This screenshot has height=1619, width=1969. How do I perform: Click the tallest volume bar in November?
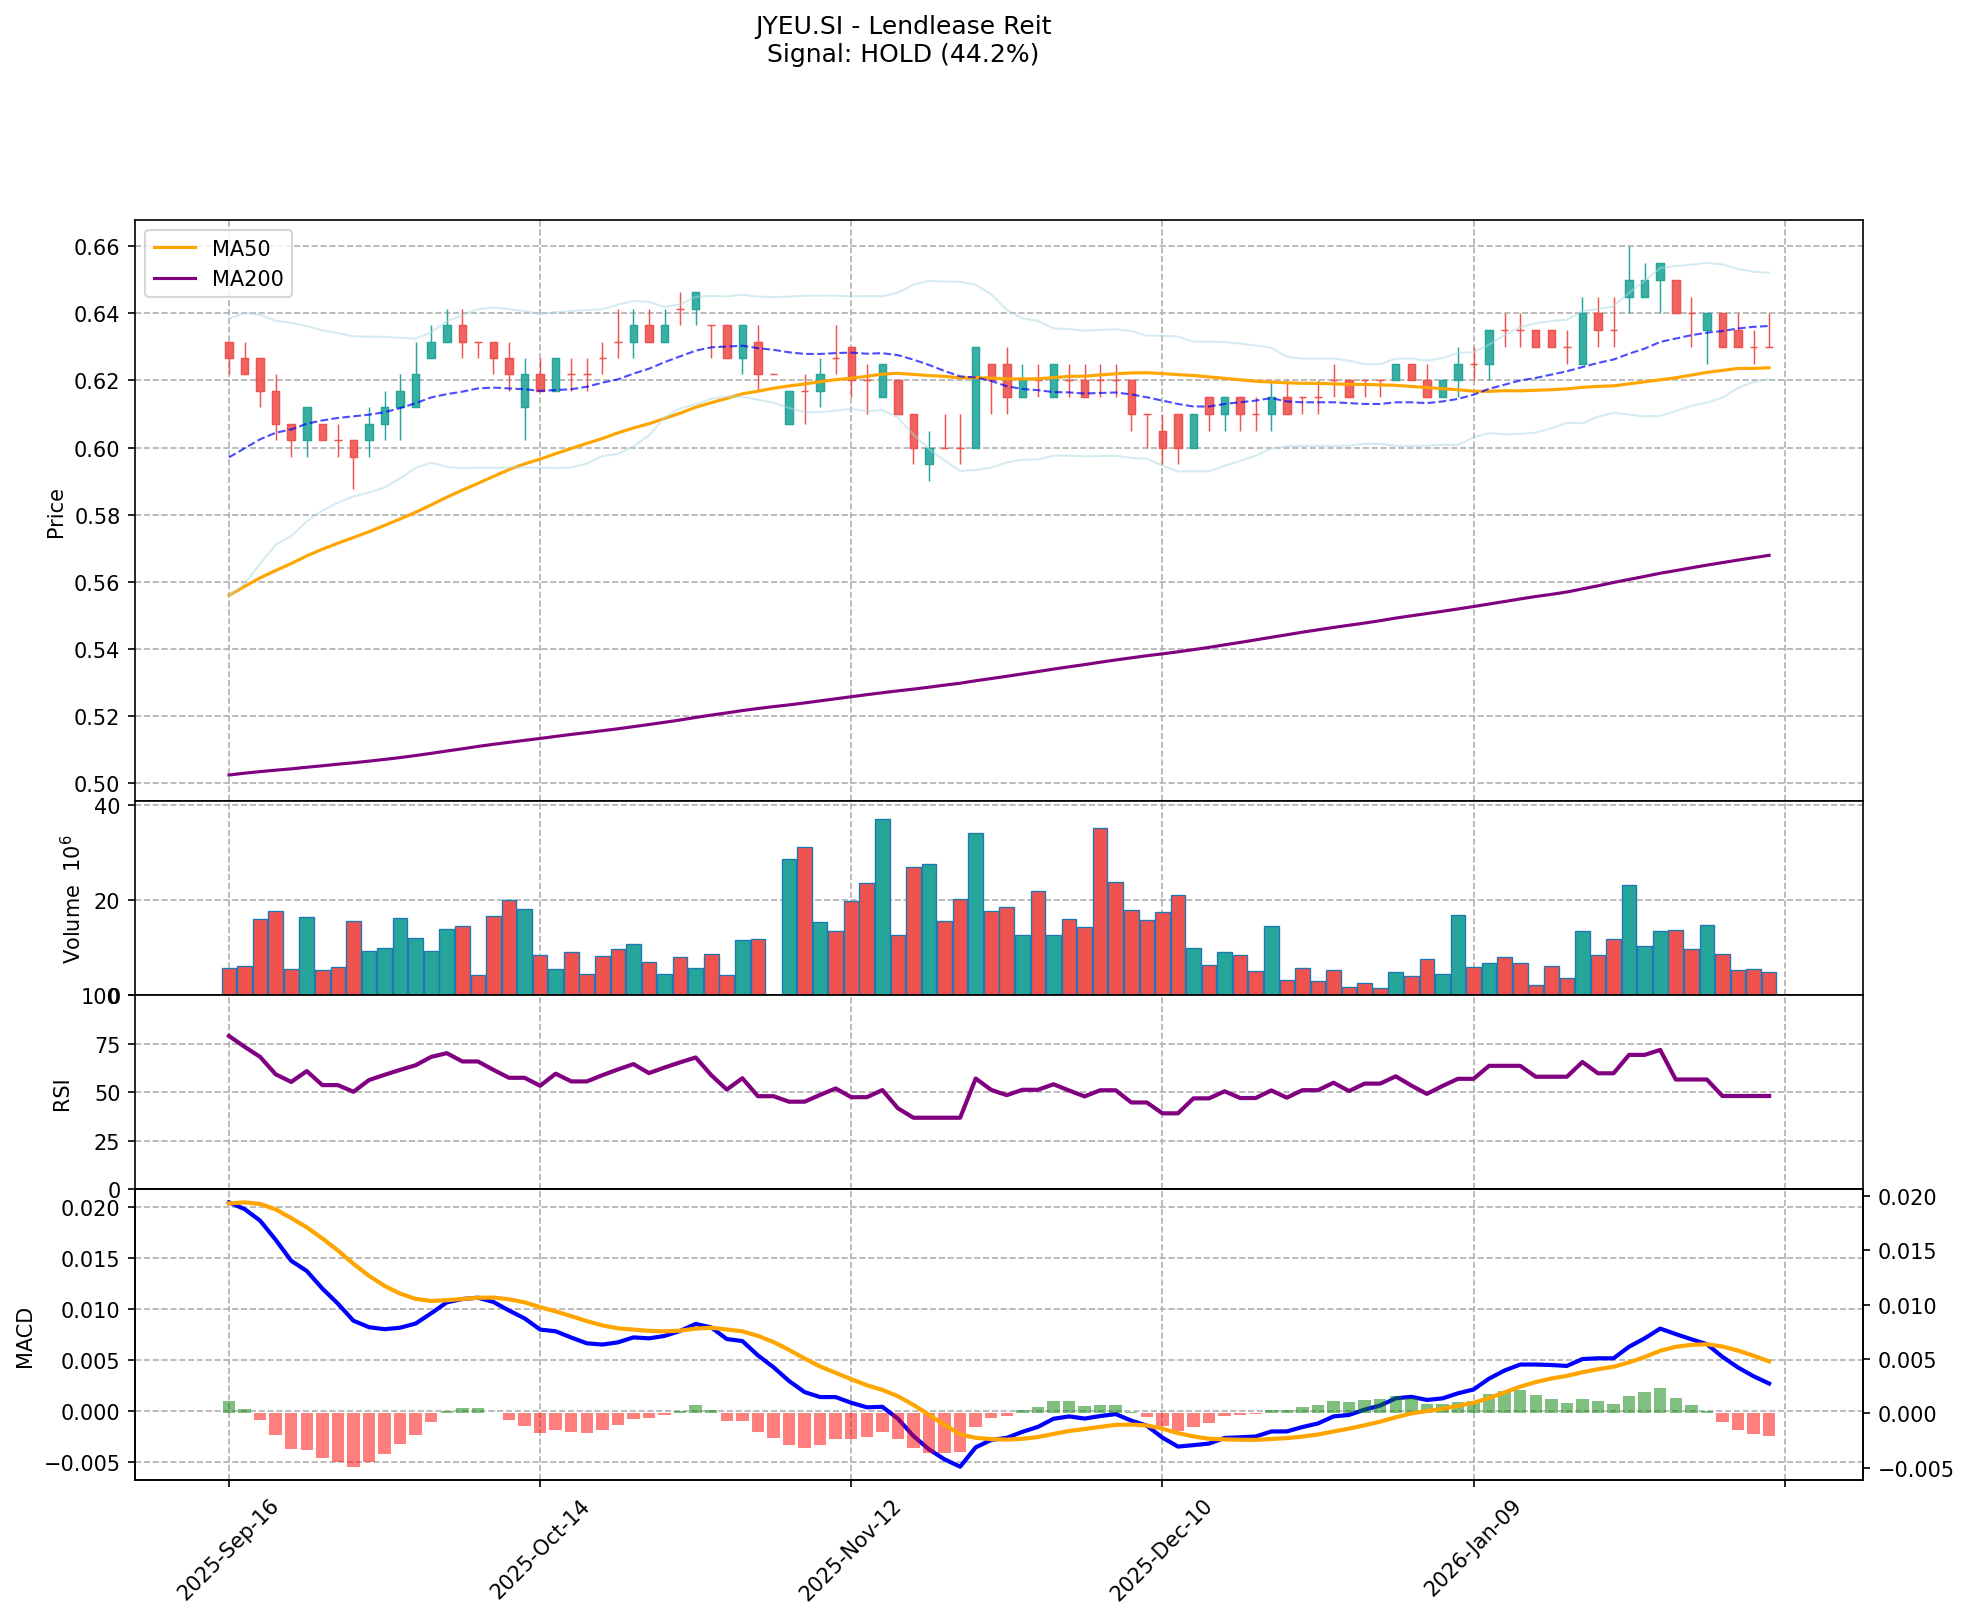click(x=882, y=906)
